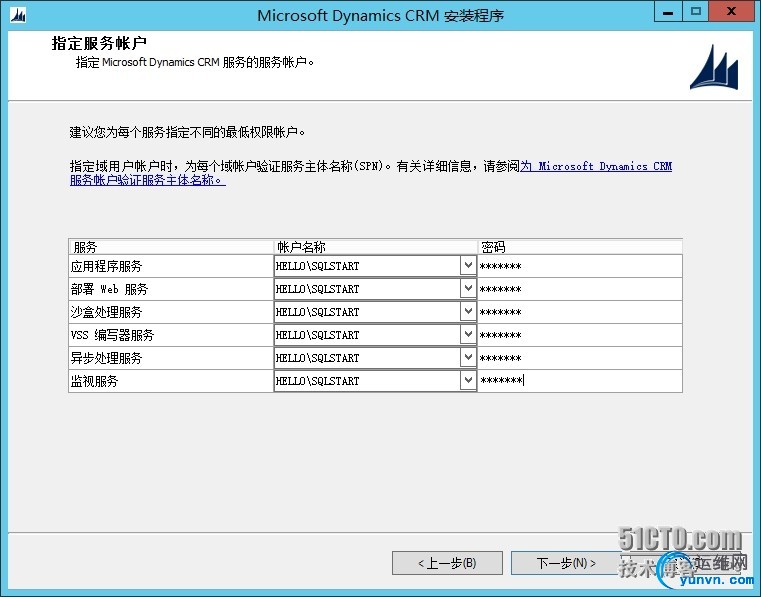Viewport: 761px width, 597px height.
Task: Maximize the CRM setup window
Action: click(695, 12)
